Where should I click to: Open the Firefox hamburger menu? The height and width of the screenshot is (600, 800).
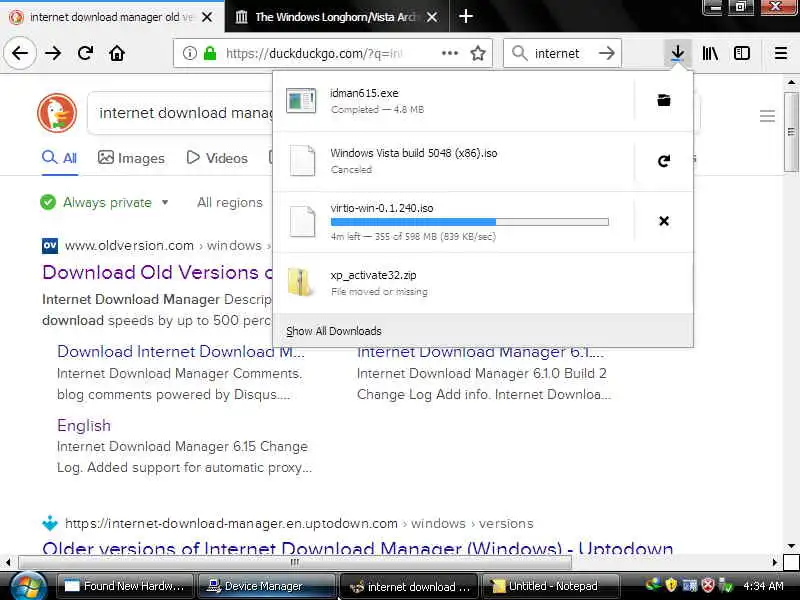click(781, 53)
